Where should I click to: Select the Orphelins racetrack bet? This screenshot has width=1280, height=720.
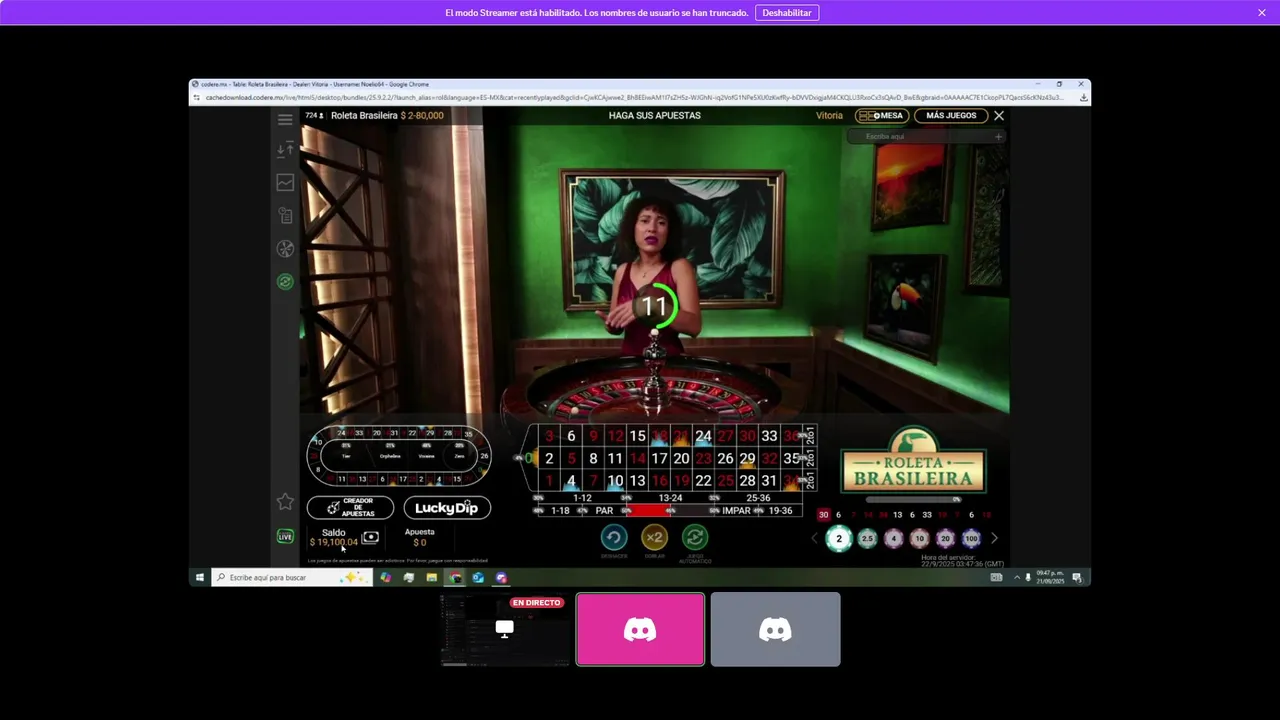[390, 456]
